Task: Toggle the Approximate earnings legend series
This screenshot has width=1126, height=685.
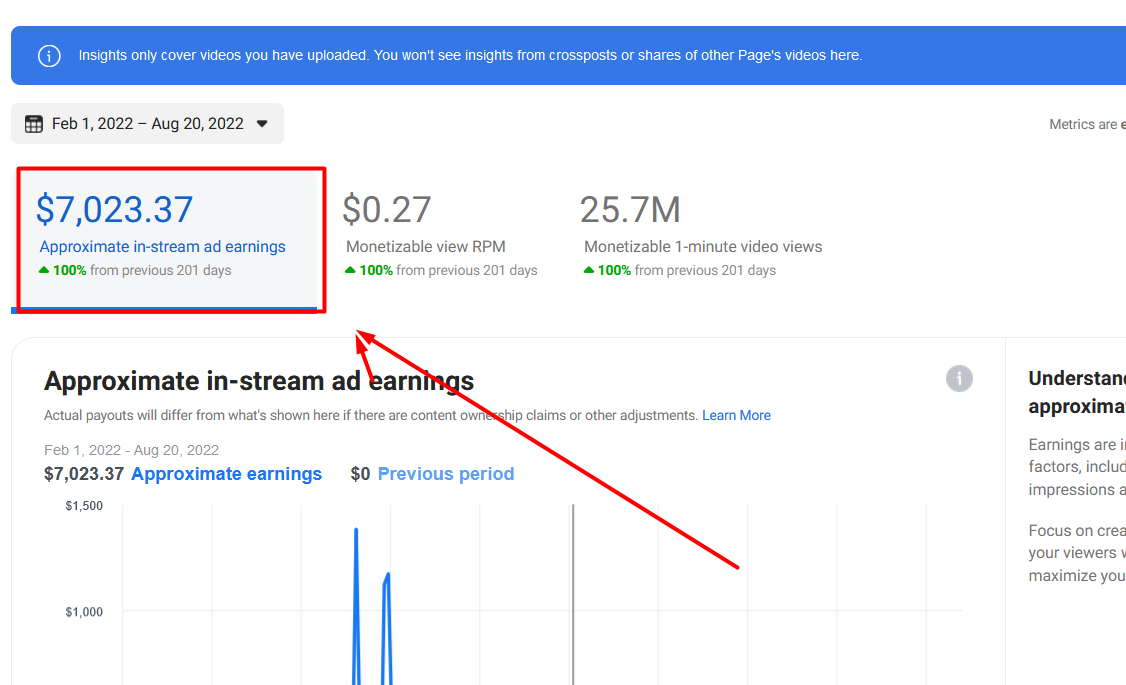Action: tap(226, 474)
